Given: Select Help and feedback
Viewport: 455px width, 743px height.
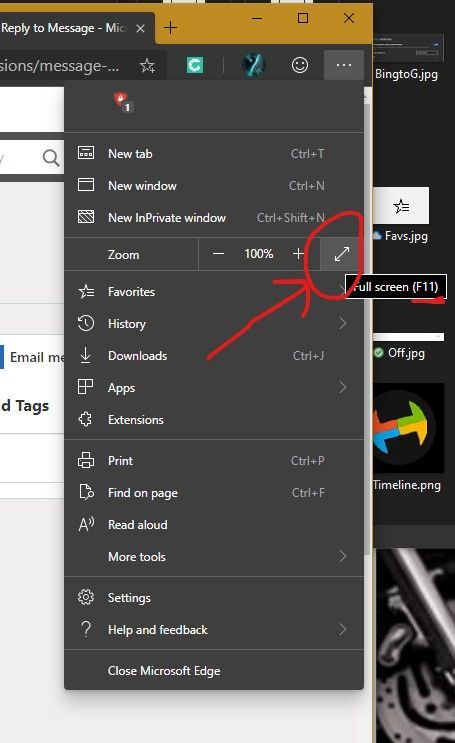Looking at the screenshot, I should coord(214,629).
